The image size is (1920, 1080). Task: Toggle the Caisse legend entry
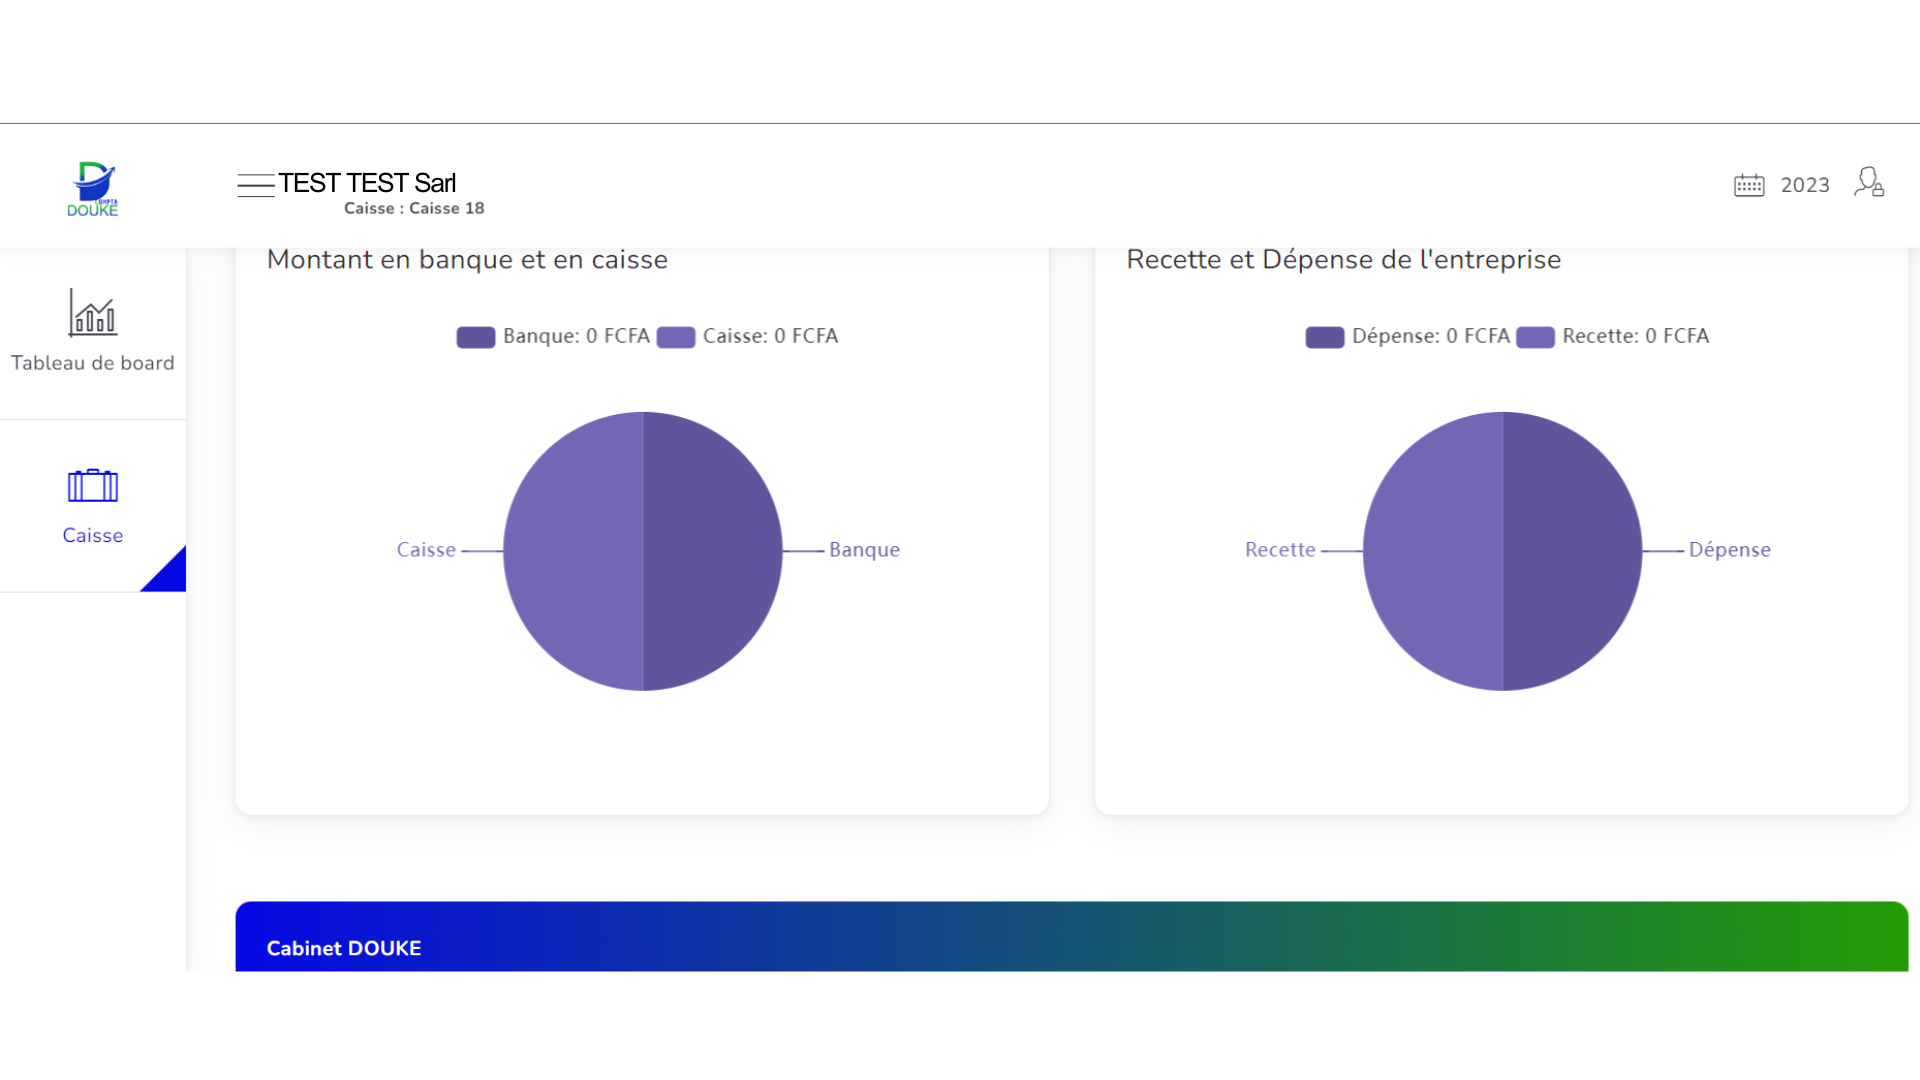770,337
